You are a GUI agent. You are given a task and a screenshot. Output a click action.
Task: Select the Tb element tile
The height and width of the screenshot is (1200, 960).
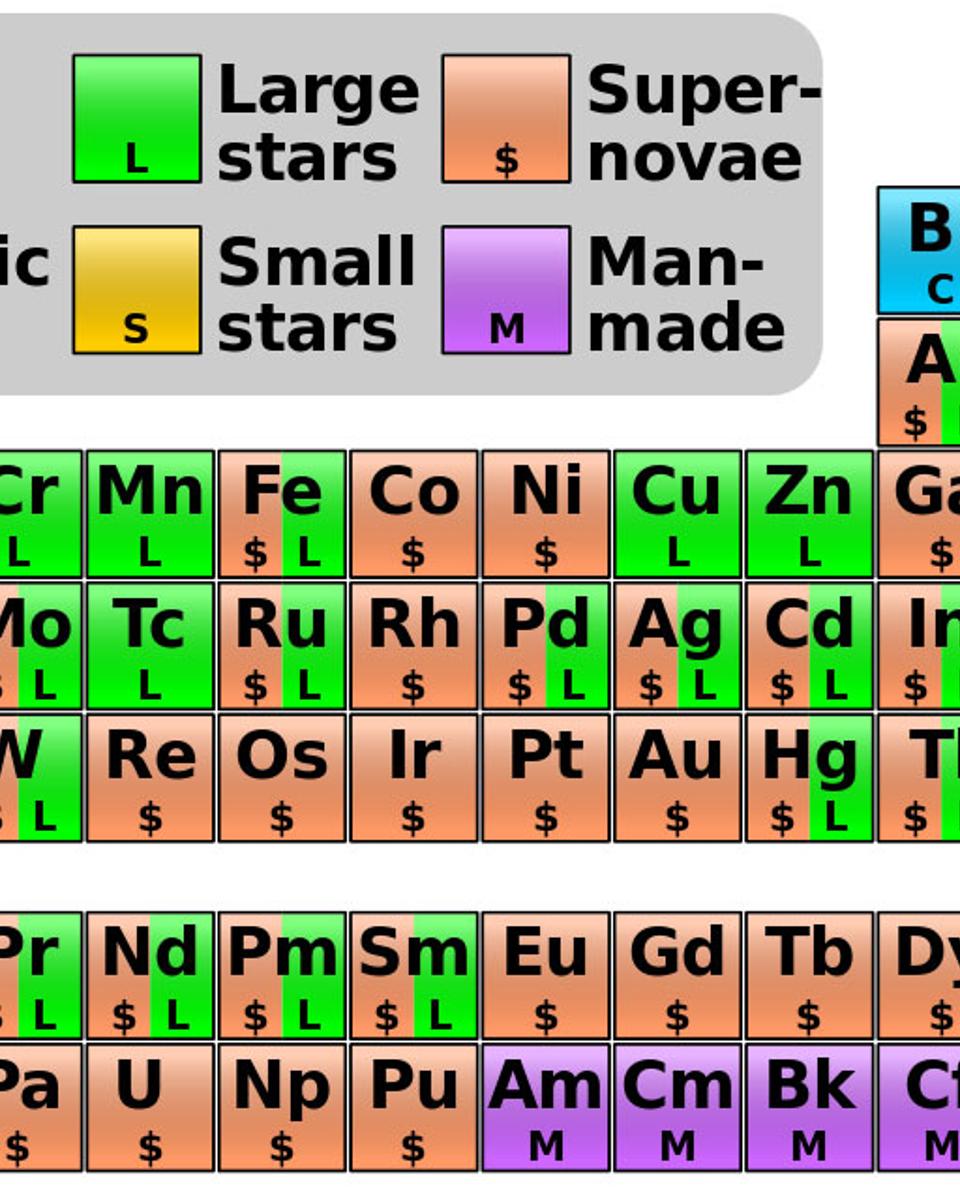[810, 976]
